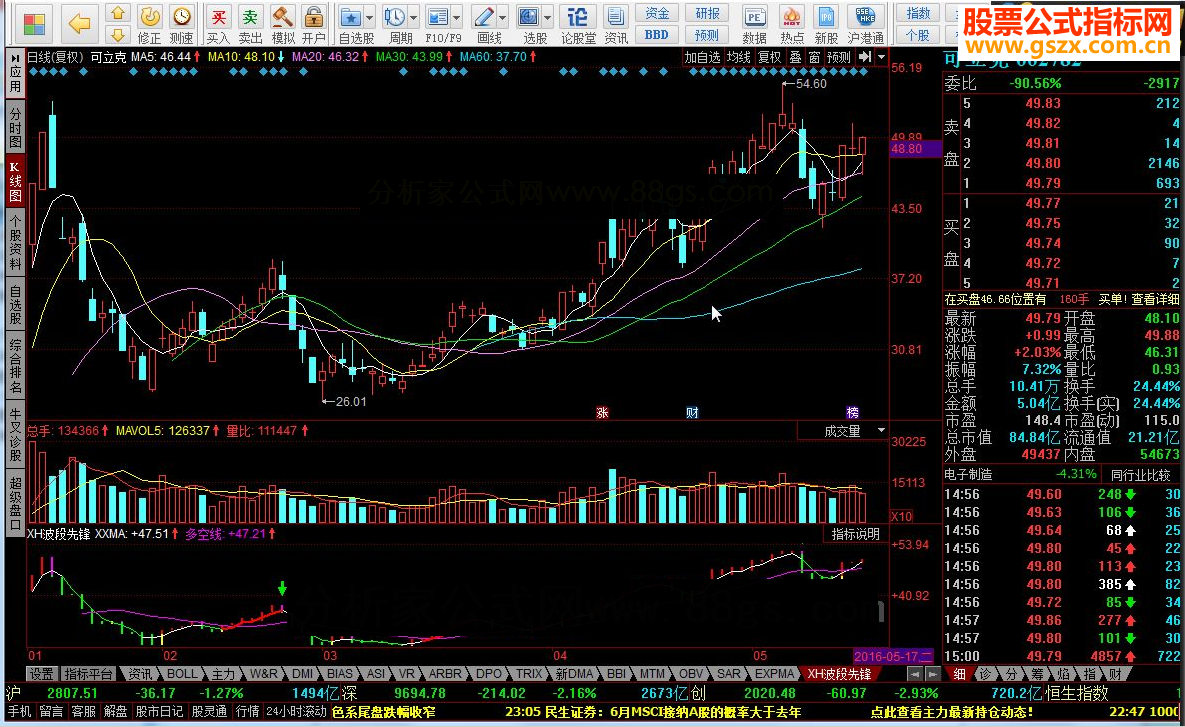Click the 买入 buy icon
This screenshot has width=1185, height=727.
click(218, 24)
